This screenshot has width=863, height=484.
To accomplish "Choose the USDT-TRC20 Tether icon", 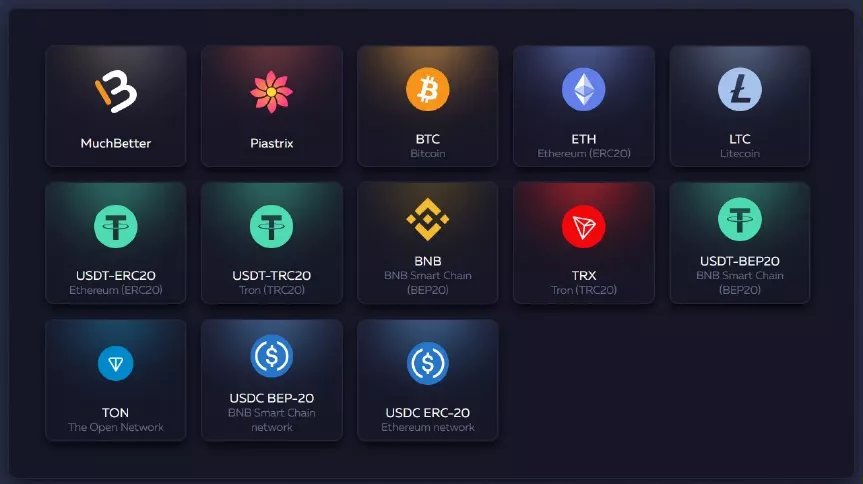I will click(x=271, y=226).
